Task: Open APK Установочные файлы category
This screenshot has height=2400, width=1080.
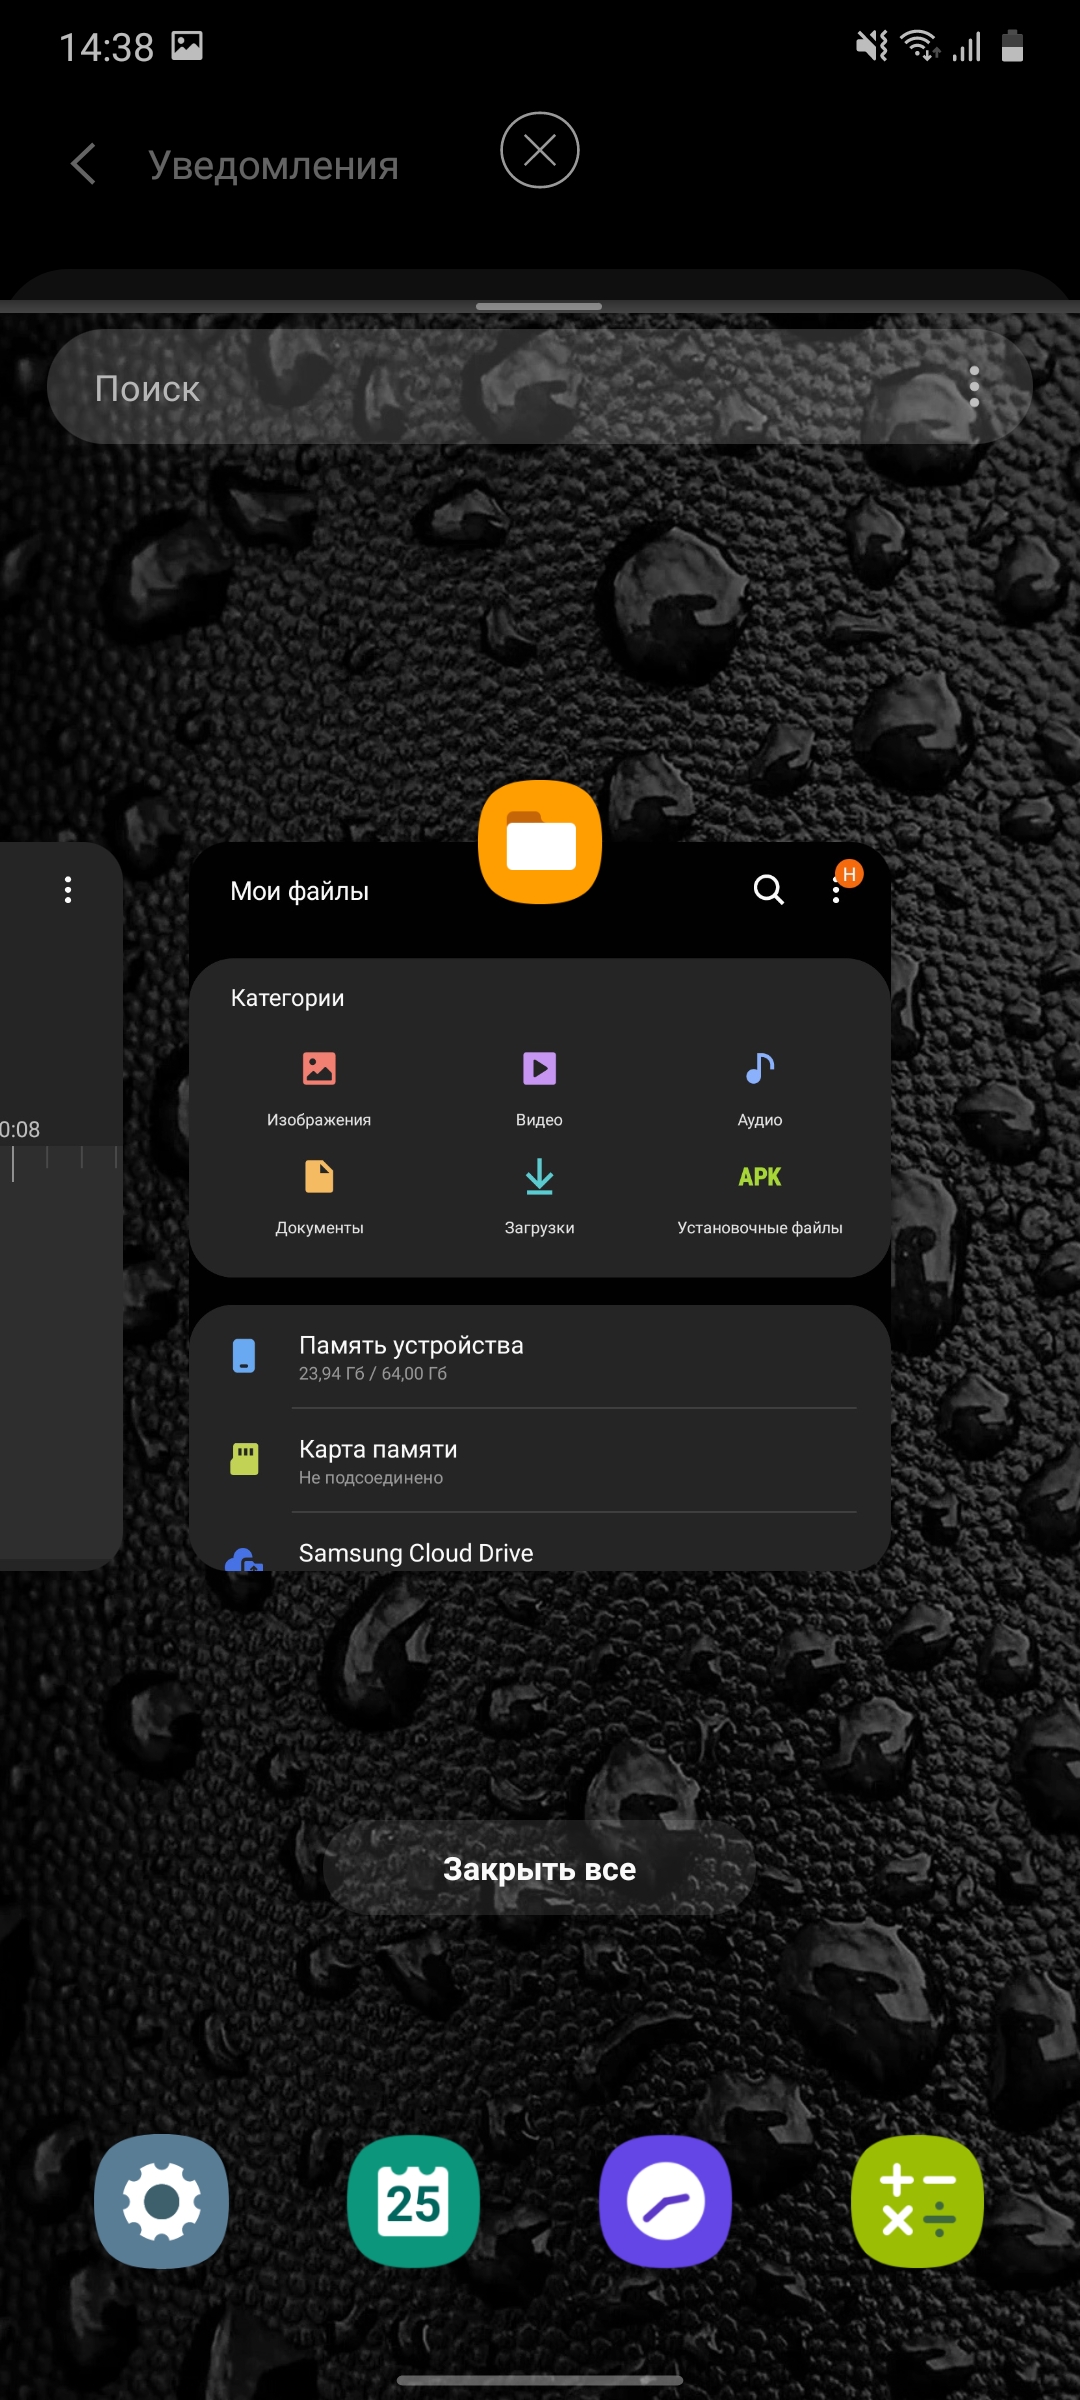Action: pos(760,1195)
